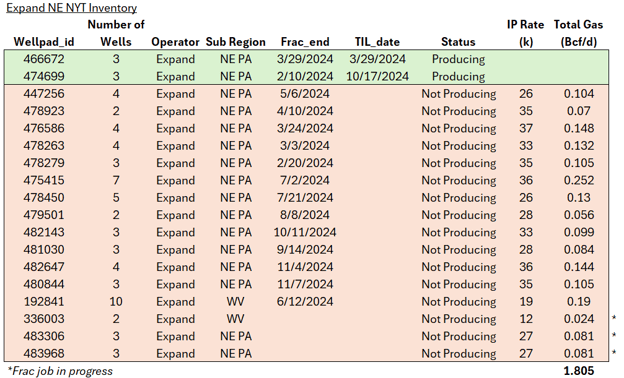Click total gas value 0.252
The height and width of the screenshot is (378, 624).
click(579, 180)
